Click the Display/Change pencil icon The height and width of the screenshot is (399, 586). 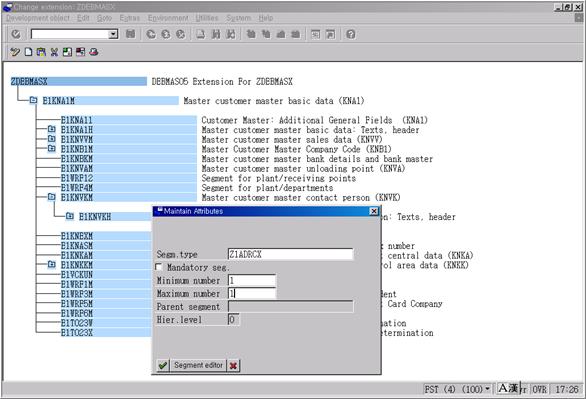(x=15, y=52)
